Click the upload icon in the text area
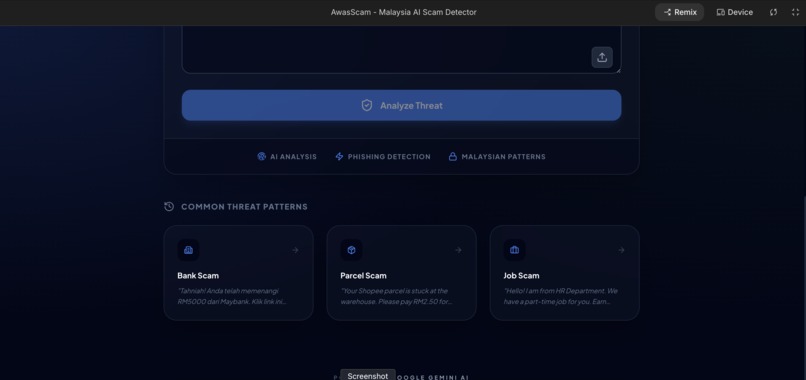 [602, 58]
